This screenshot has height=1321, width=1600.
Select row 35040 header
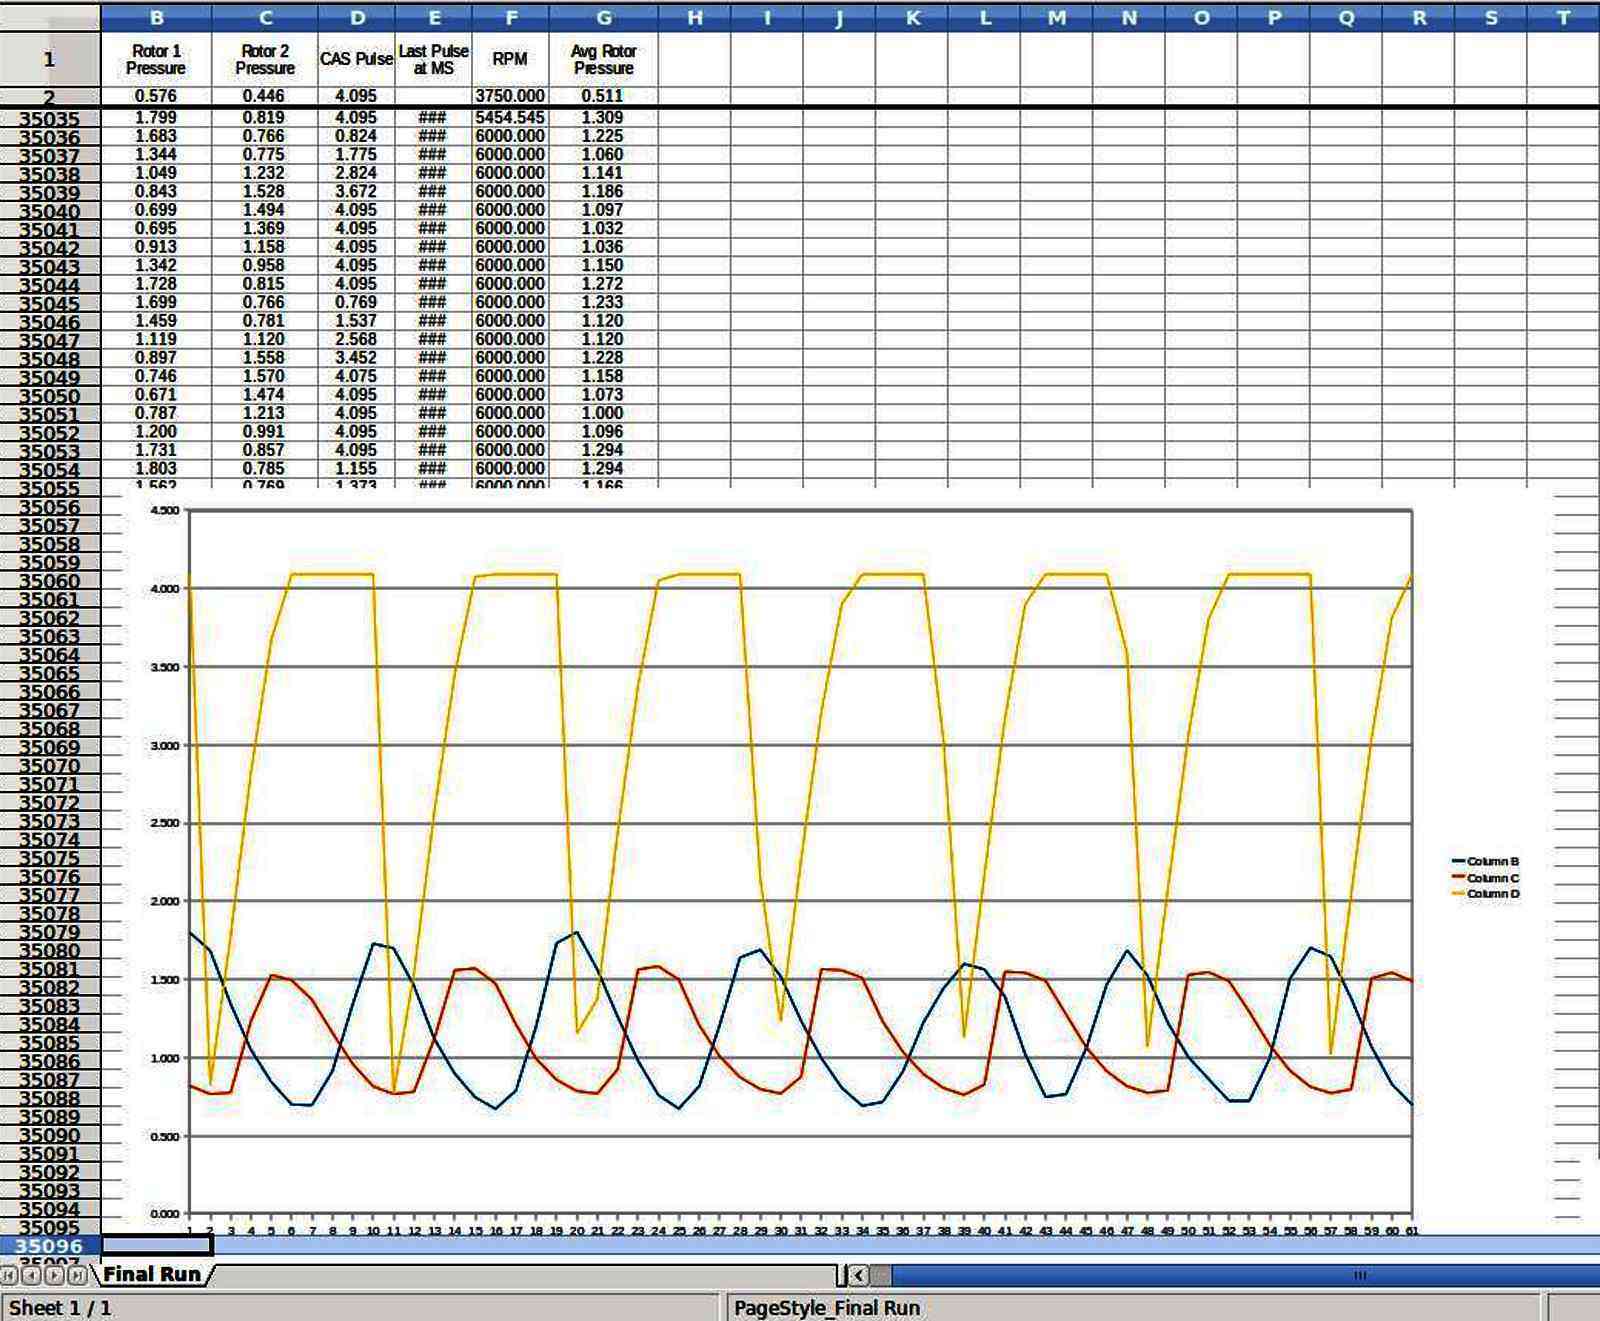coord(50,211)
